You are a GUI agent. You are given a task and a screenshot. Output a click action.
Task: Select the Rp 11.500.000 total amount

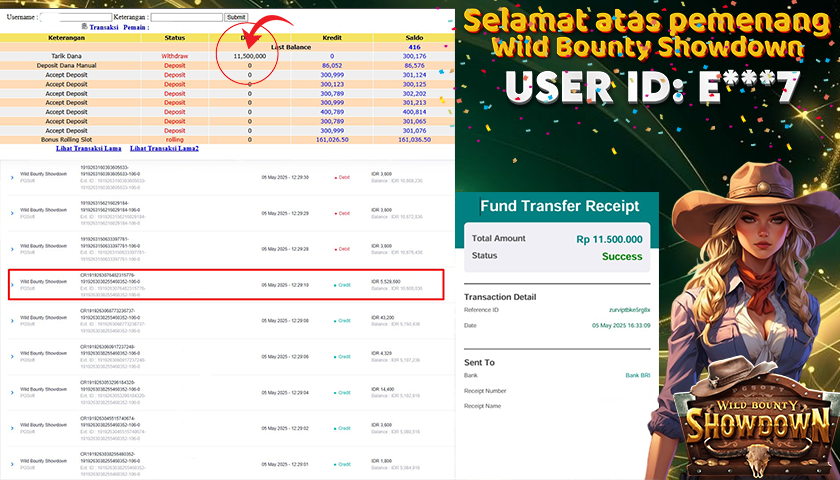point(610,239)
